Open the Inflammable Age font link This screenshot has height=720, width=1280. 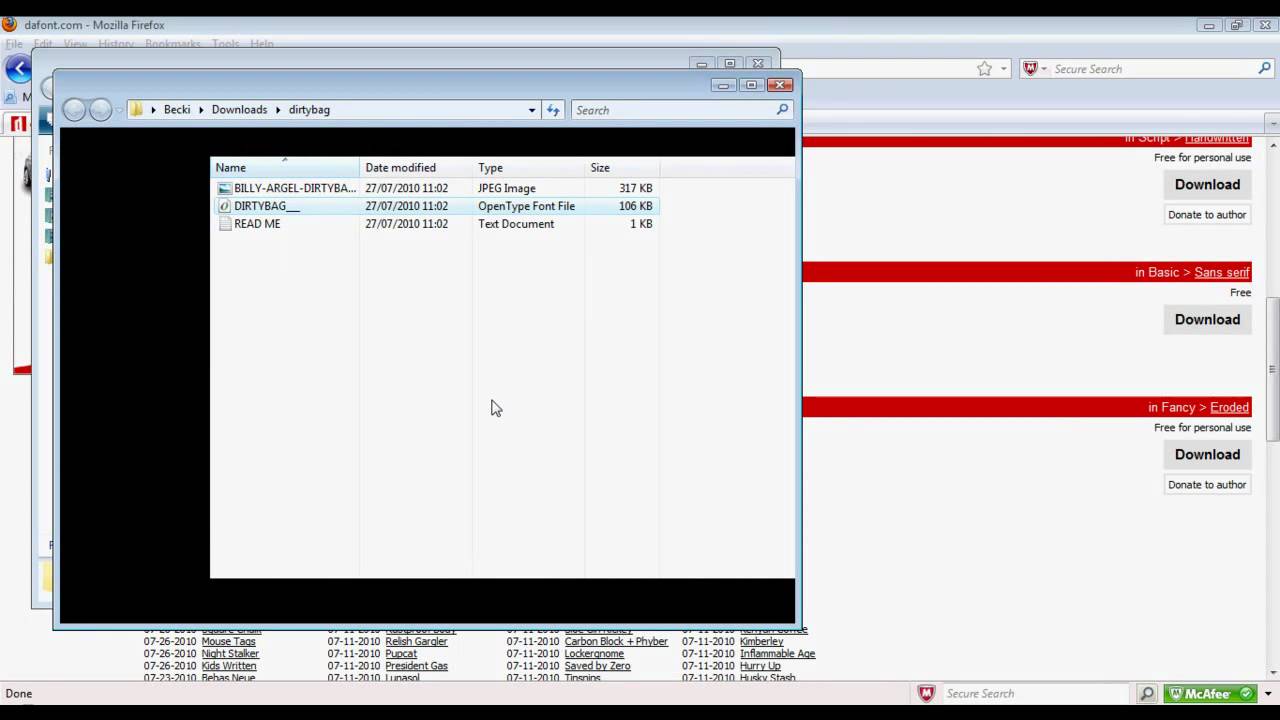778,654
